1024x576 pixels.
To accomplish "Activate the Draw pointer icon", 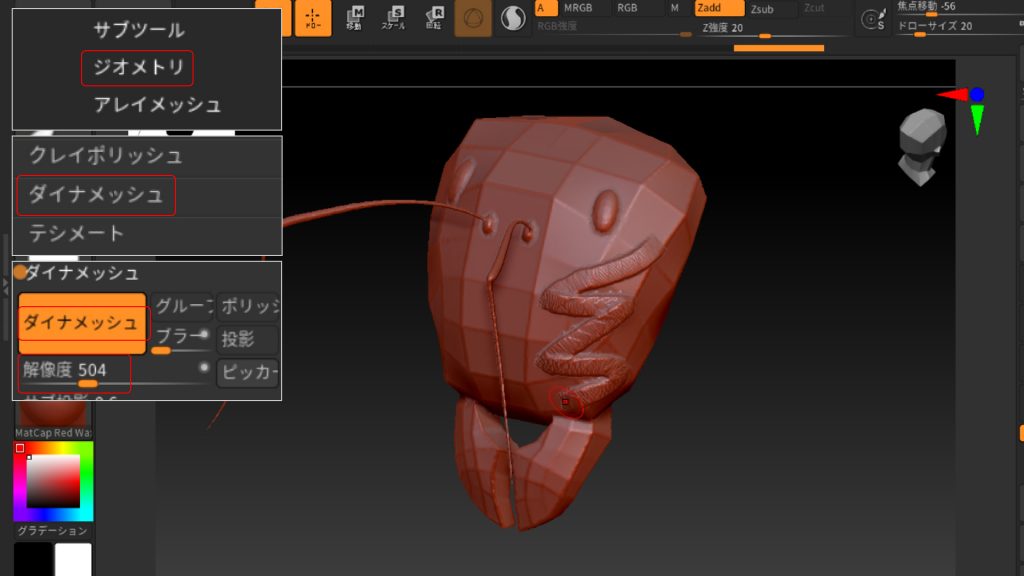I will pos(315,18).
